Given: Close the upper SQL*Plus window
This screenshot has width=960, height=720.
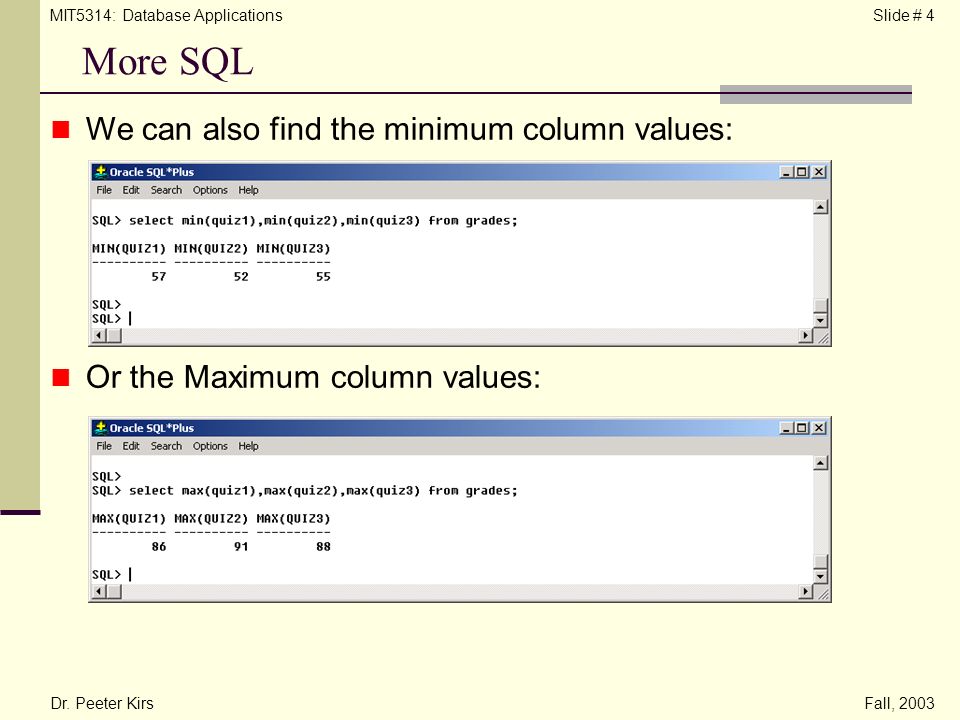Looking at the screenshot, I should (x=819, y=172).
